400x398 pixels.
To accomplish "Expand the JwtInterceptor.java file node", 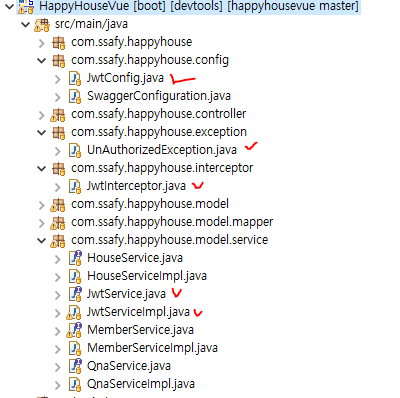I will pyautogui.click(x=58, y=187).
